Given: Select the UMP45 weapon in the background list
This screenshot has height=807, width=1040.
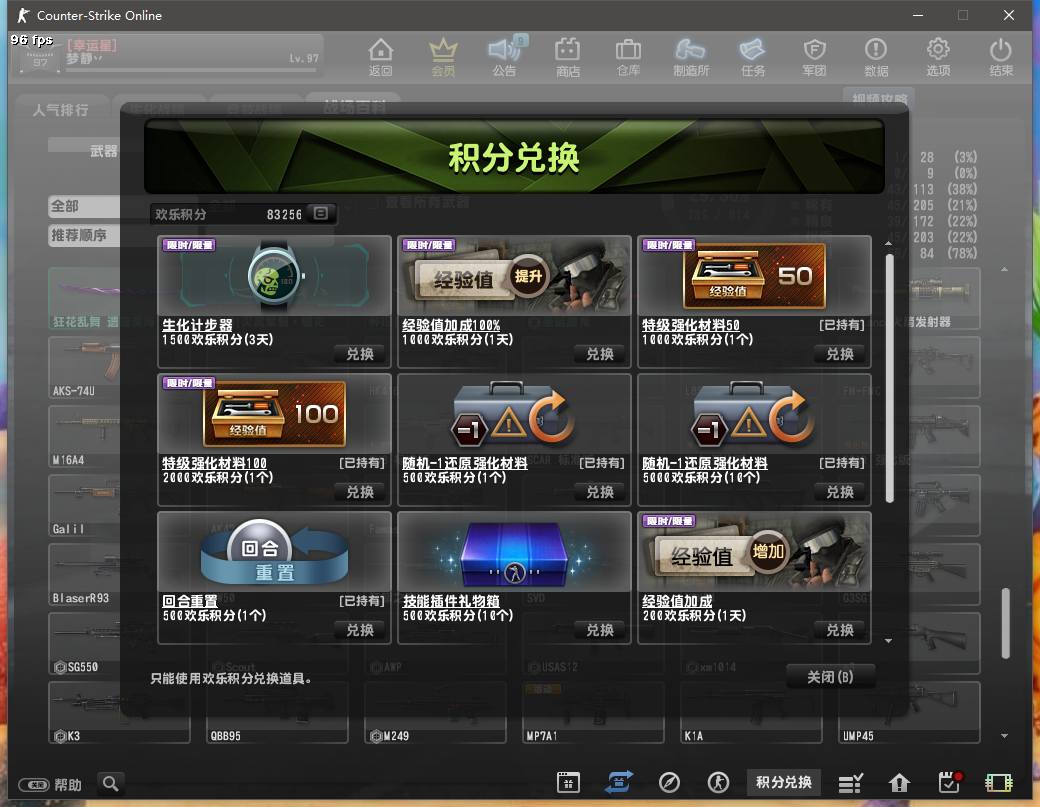Looking at the screenshot, I should coord(909,713).
